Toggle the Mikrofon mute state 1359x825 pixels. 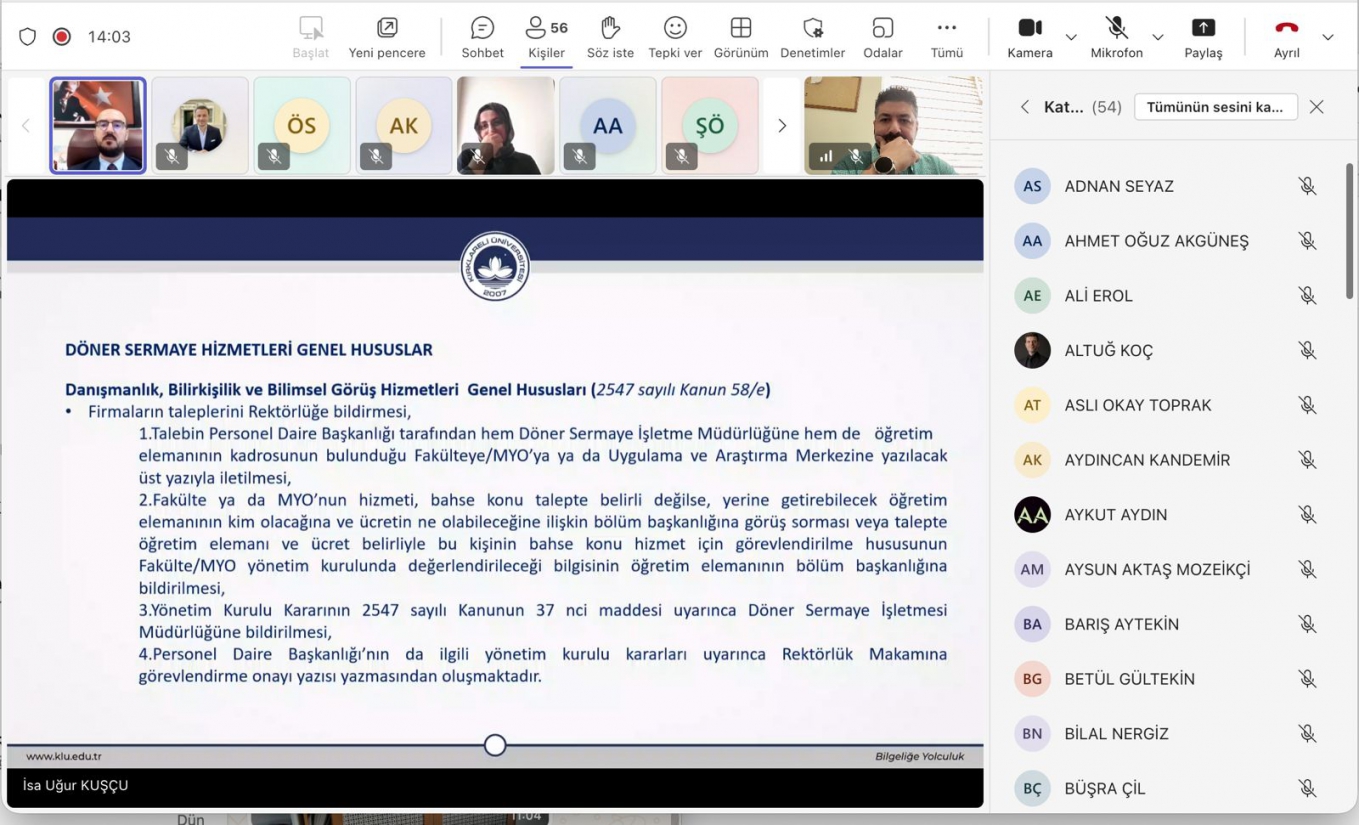(1117, 37)
